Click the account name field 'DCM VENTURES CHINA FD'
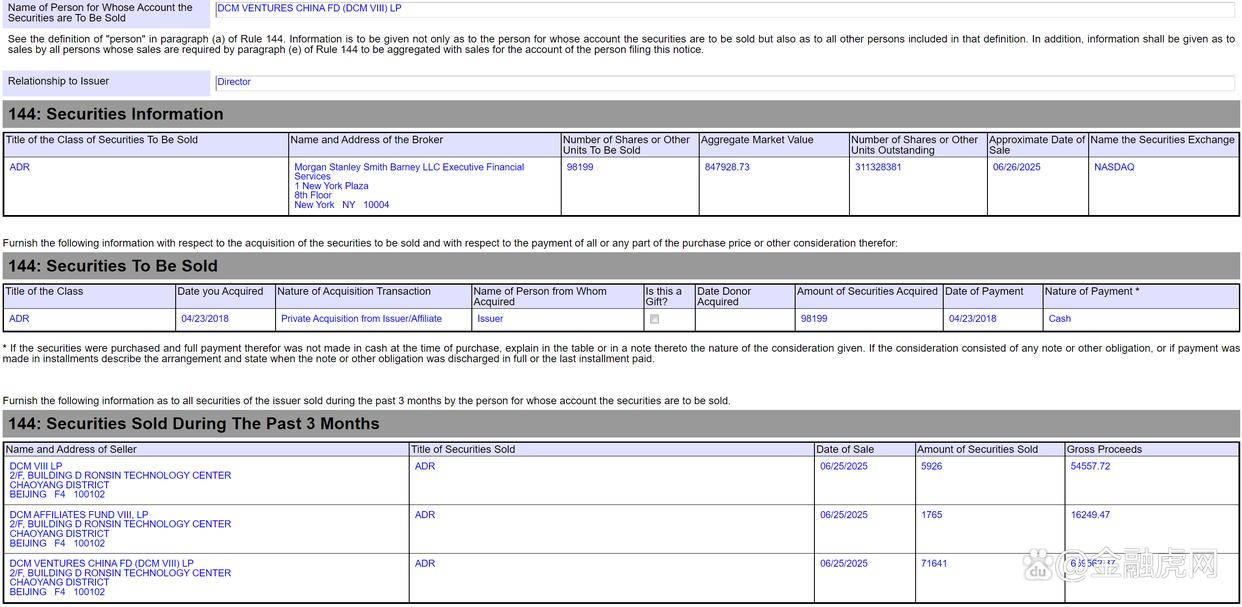The image size is (1242, 607). (x=725, y=9)
